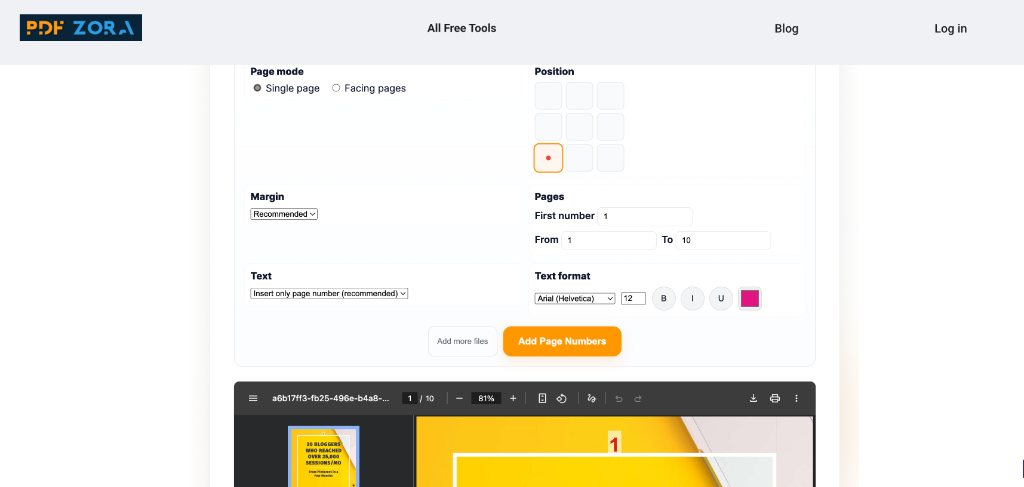Select the Draw annotation tool
The width and height of the screenshot is (1024, 487).
[x=592, y=398]
